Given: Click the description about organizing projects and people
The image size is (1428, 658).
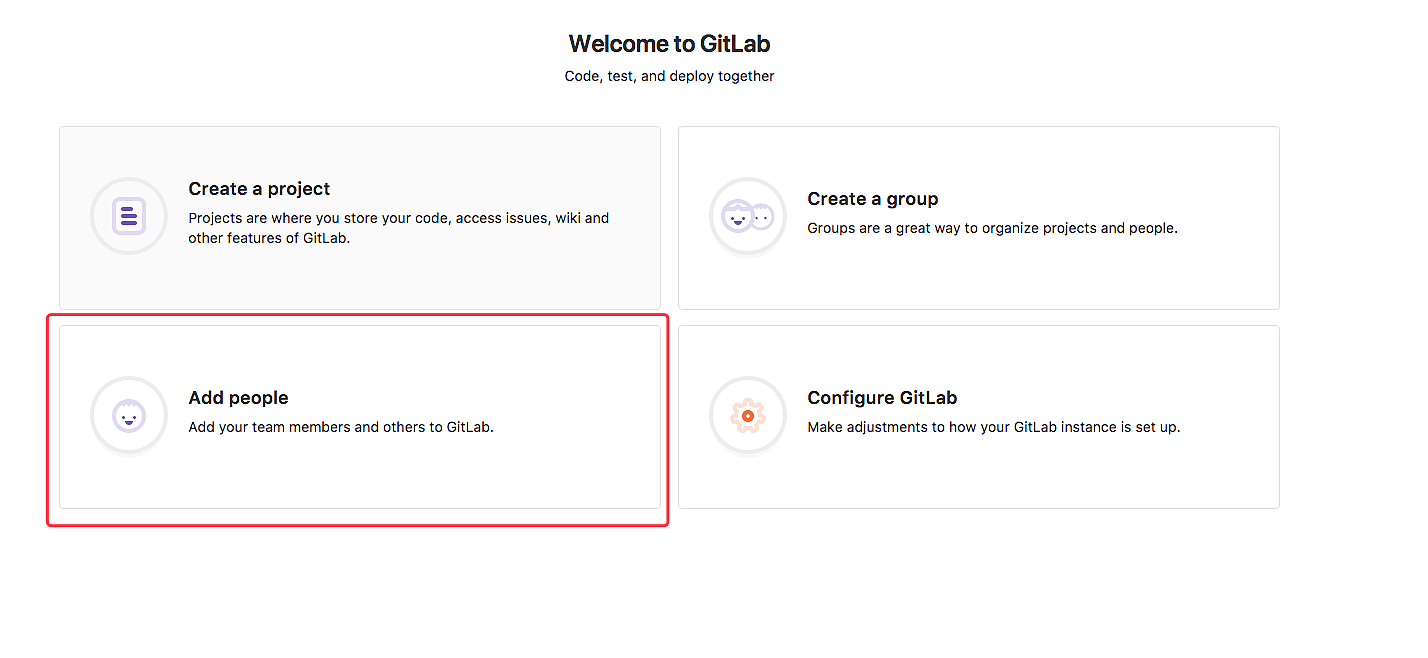Looking at the screenshot, I should pos(992,228).
